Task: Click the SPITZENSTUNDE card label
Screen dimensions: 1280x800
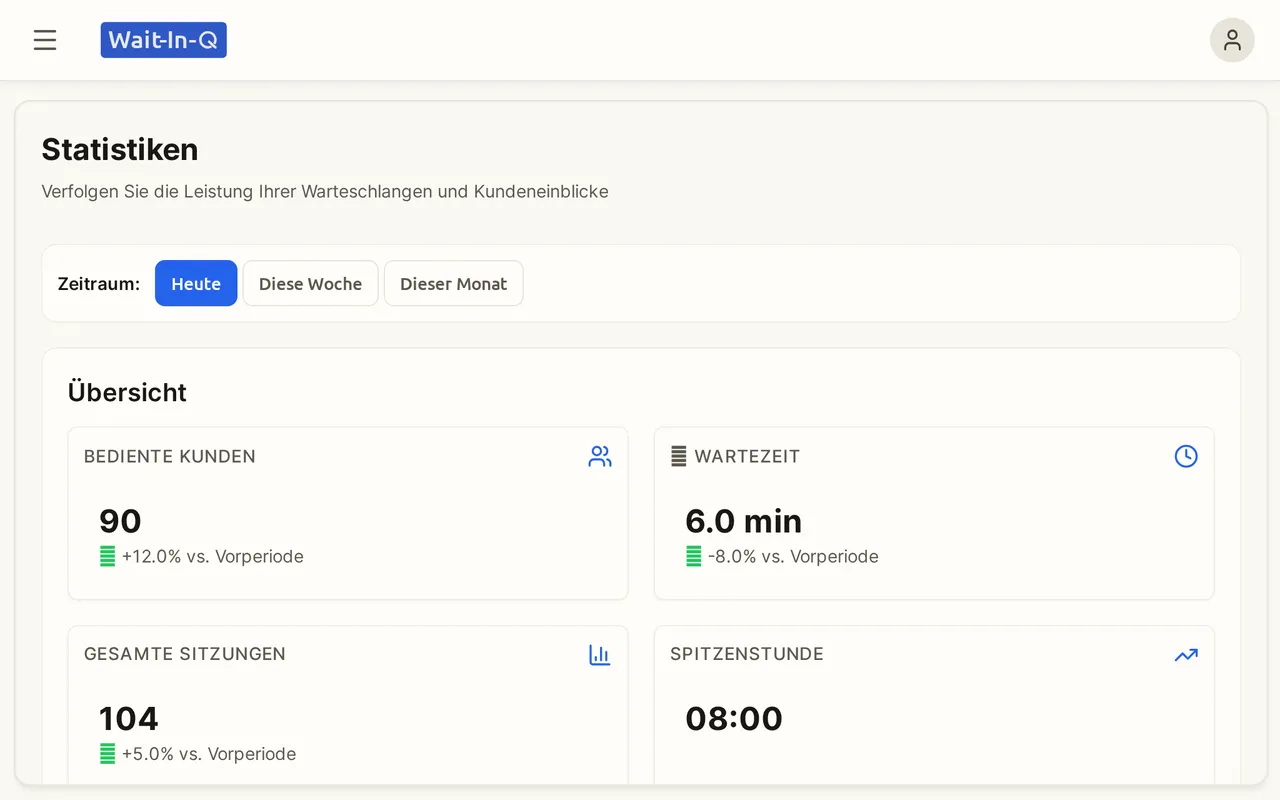Action: pyautogui.click(x=747, y=654)
